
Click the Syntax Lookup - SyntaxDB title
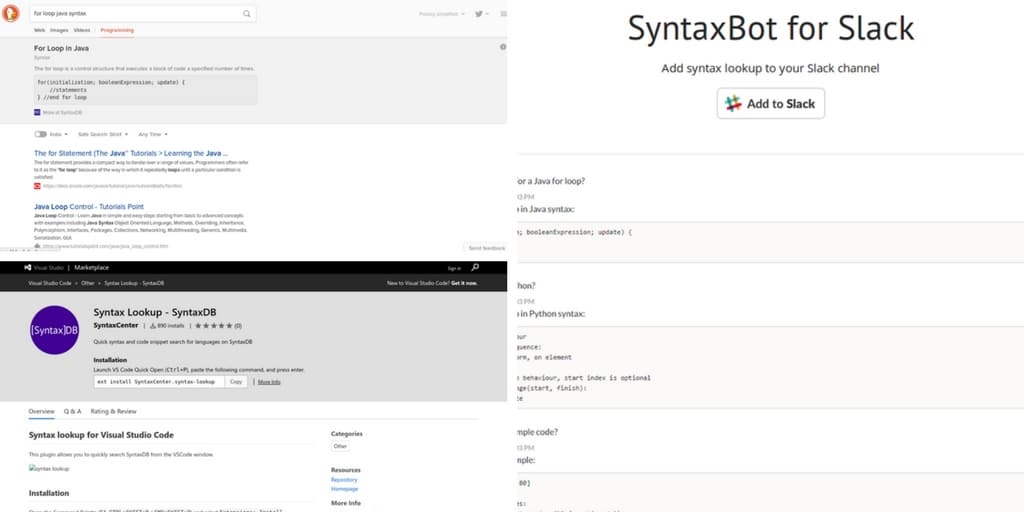(x=155, y=312)
